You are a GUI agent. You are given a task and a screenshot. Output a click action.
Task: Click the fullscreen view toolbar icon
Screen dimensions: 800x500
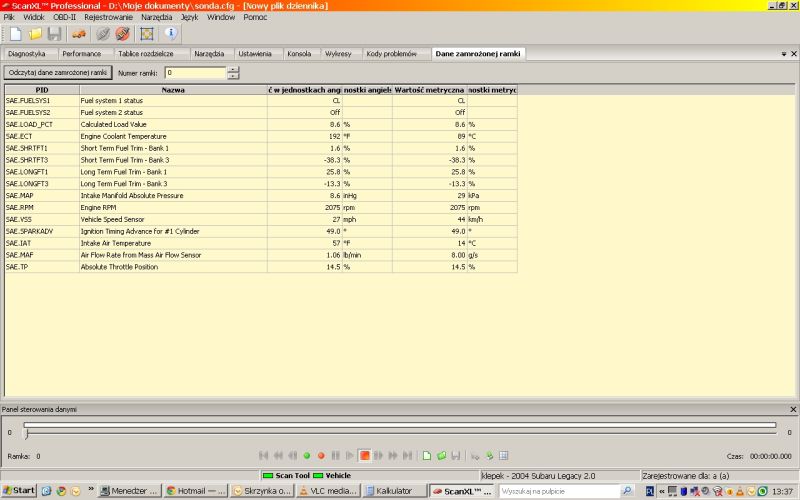(147, 34)
